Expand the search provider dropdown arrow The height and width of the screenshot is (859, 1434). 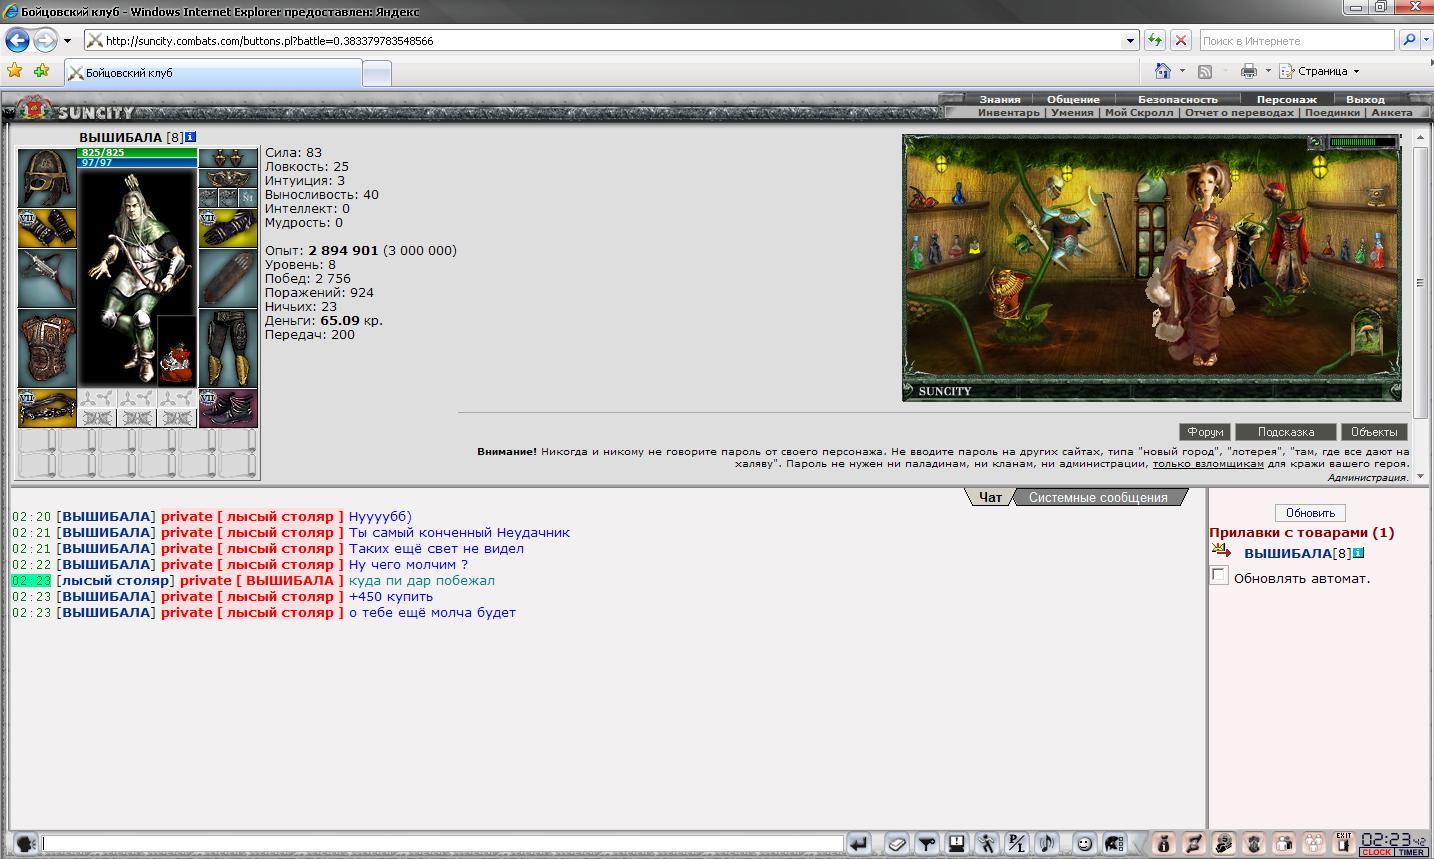click(1426, 41)
